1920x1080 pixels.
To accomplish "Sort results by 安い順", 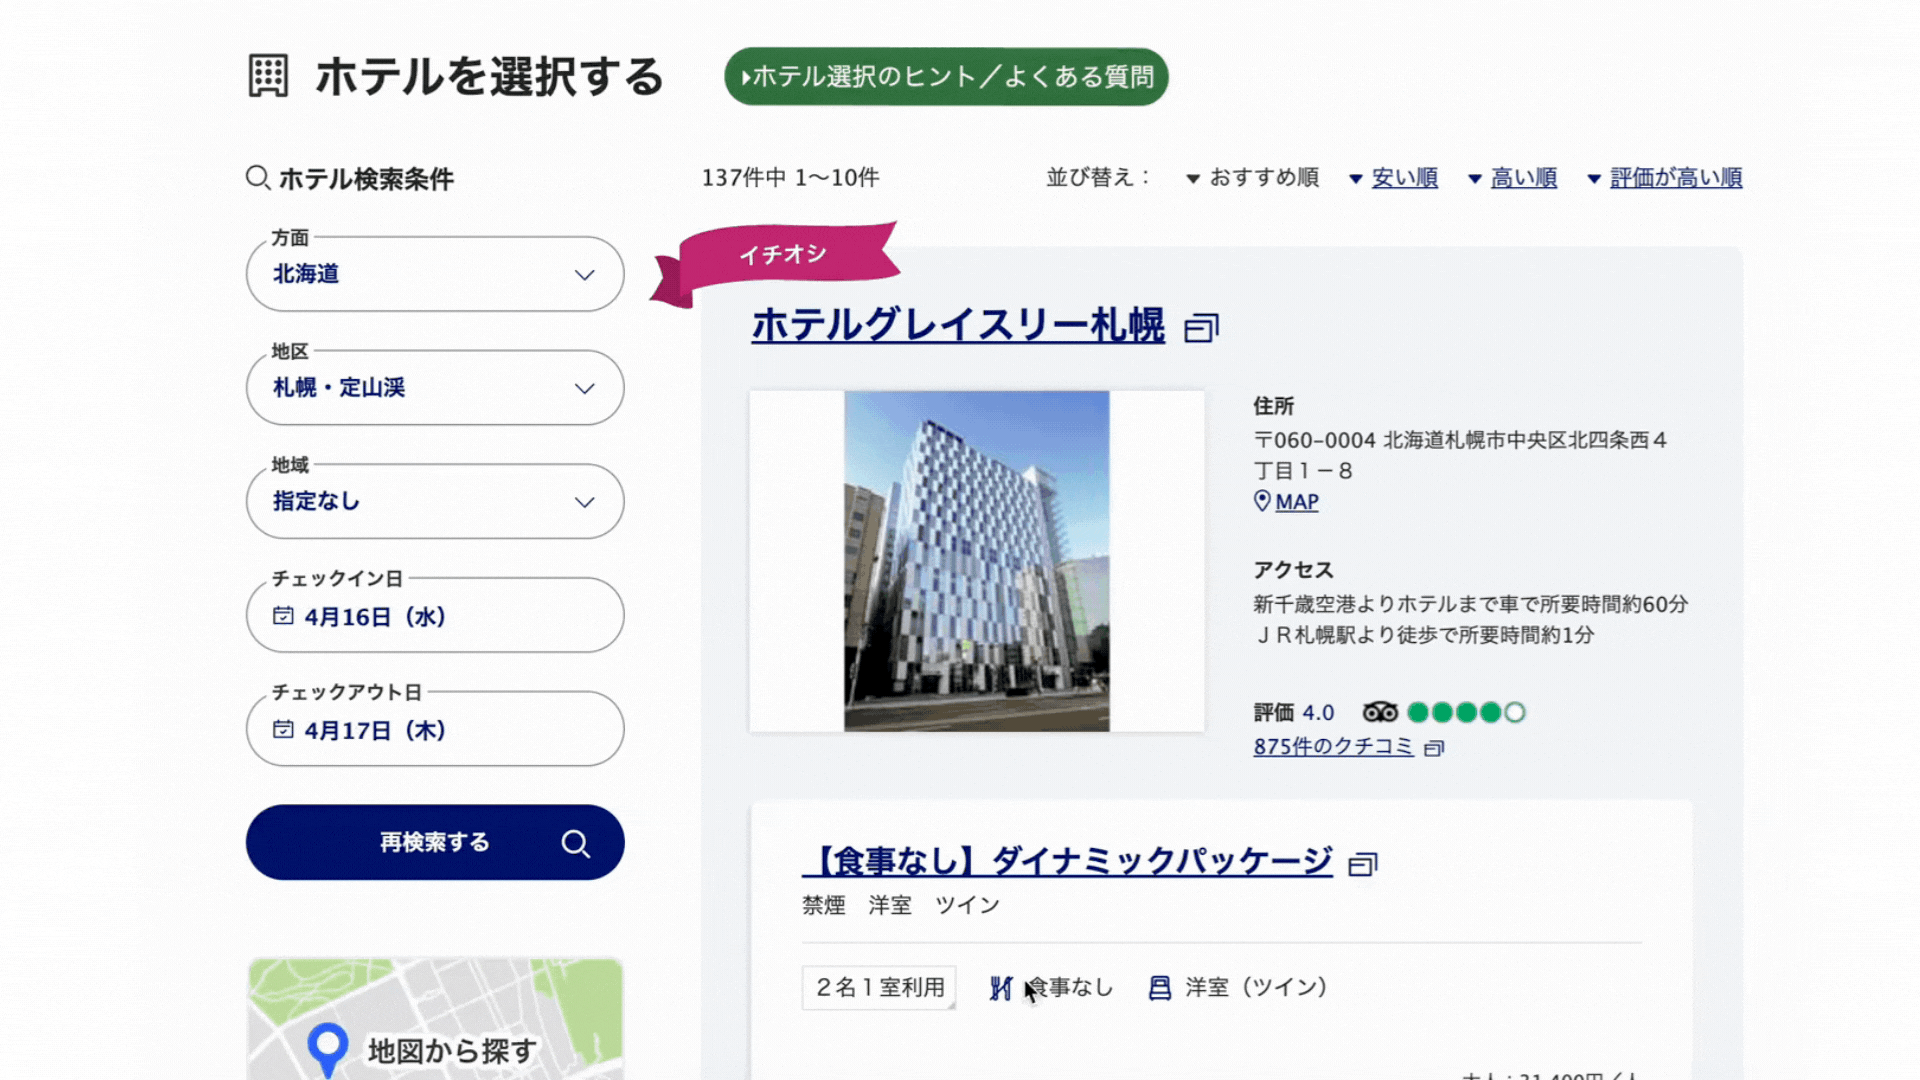I will tap(1404, 178).
